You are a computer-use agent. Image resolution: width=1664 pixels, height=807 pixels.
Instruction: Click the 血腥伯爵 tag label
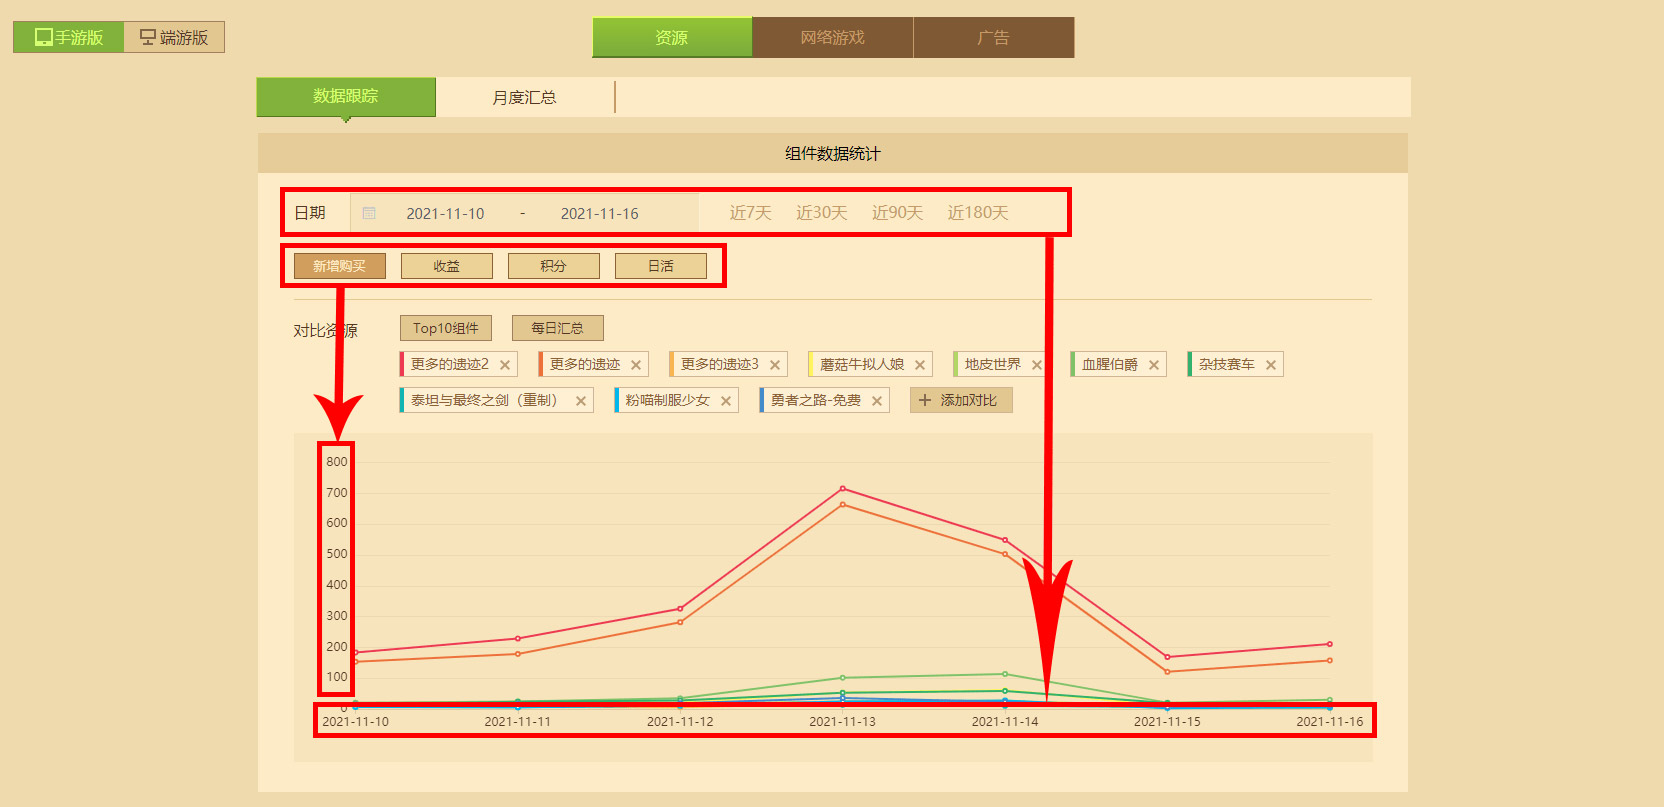tap(1110, 364)
